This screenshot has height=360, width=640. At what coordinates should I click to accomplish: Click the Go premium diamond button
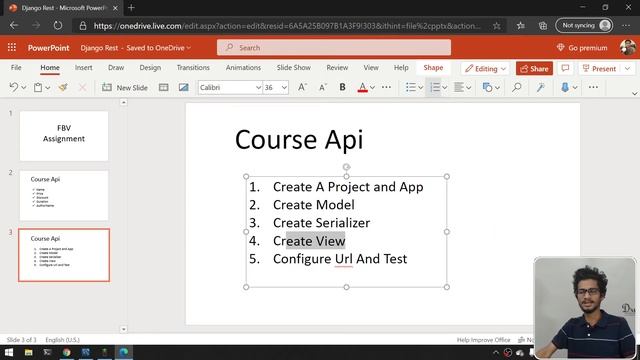(582, 48)
